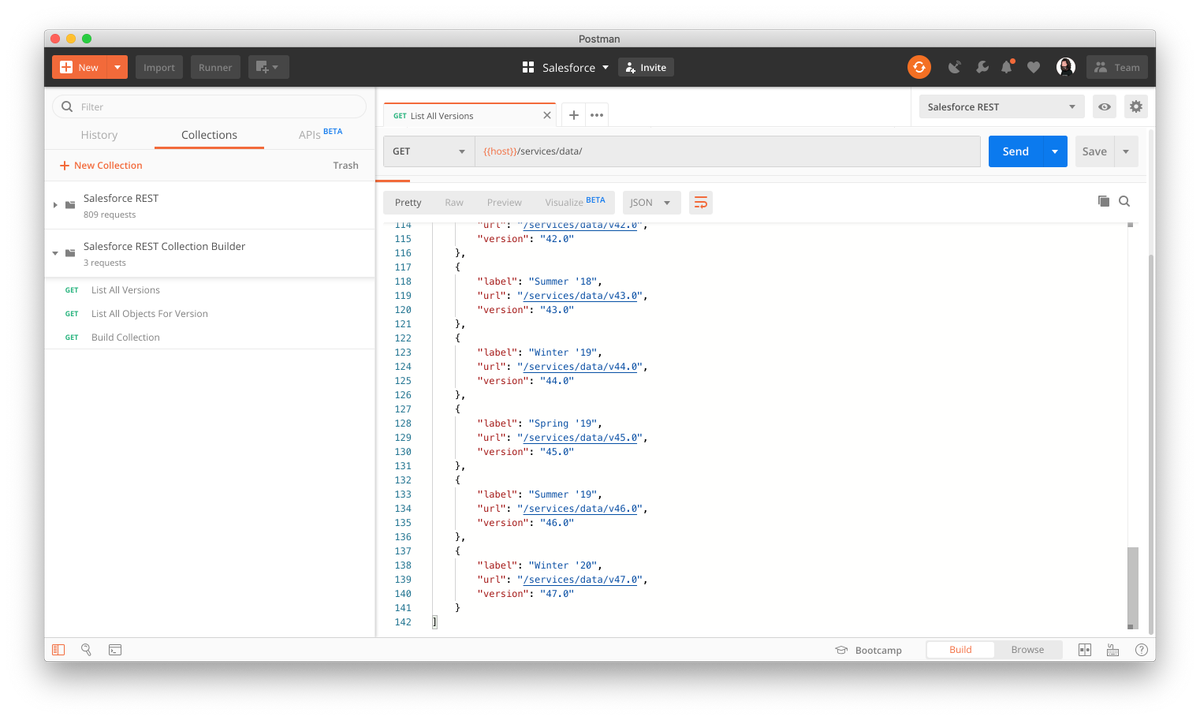Open the satellite capture requests icon

pyautogui.click(x=955, y=67)
